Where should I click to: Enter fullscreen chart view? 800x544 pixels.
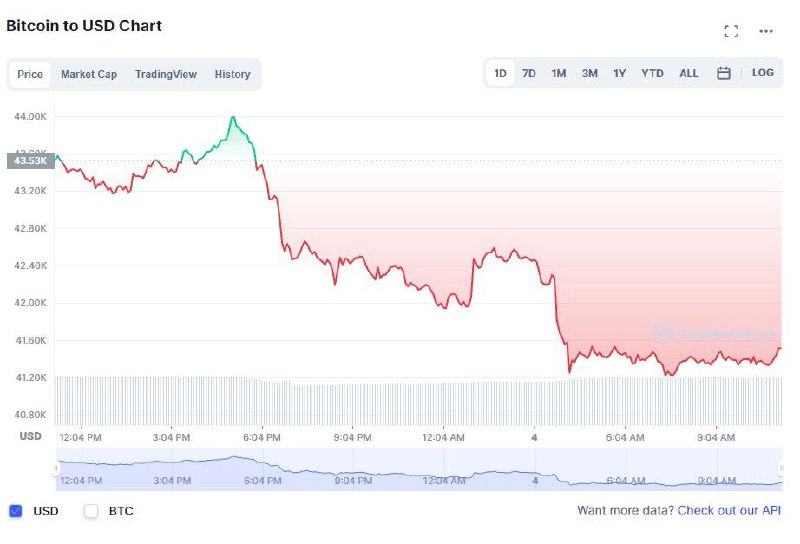pos(731,31)
